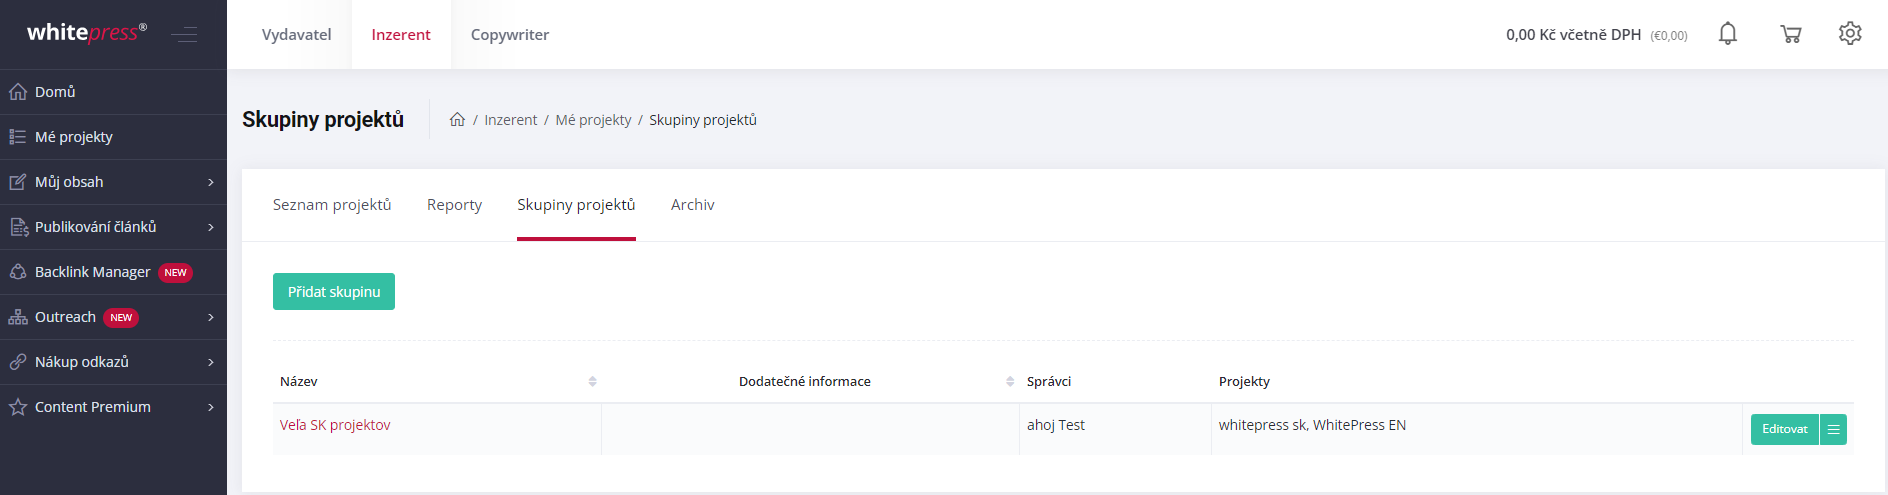1888x495 pixels.
Task: Switch to the Reporty tab
Action: [x=454, y=204]
